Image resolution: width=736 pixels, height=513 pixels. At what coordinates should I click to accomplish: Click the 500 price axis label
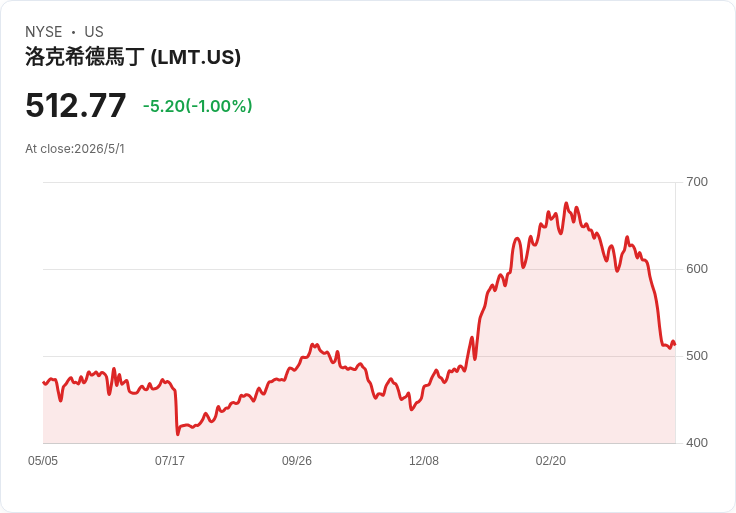[x=697, y=356]
